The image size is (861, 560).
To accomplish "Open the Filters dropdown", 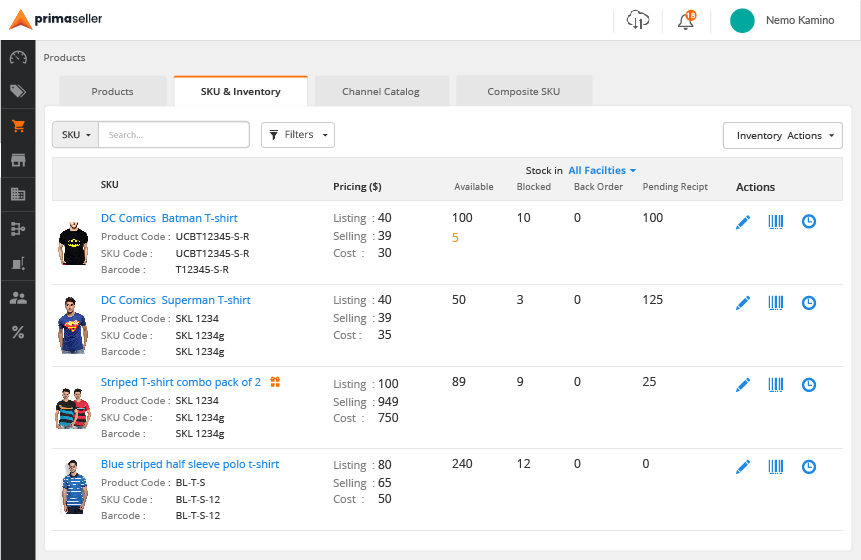I will pos(298,135).
